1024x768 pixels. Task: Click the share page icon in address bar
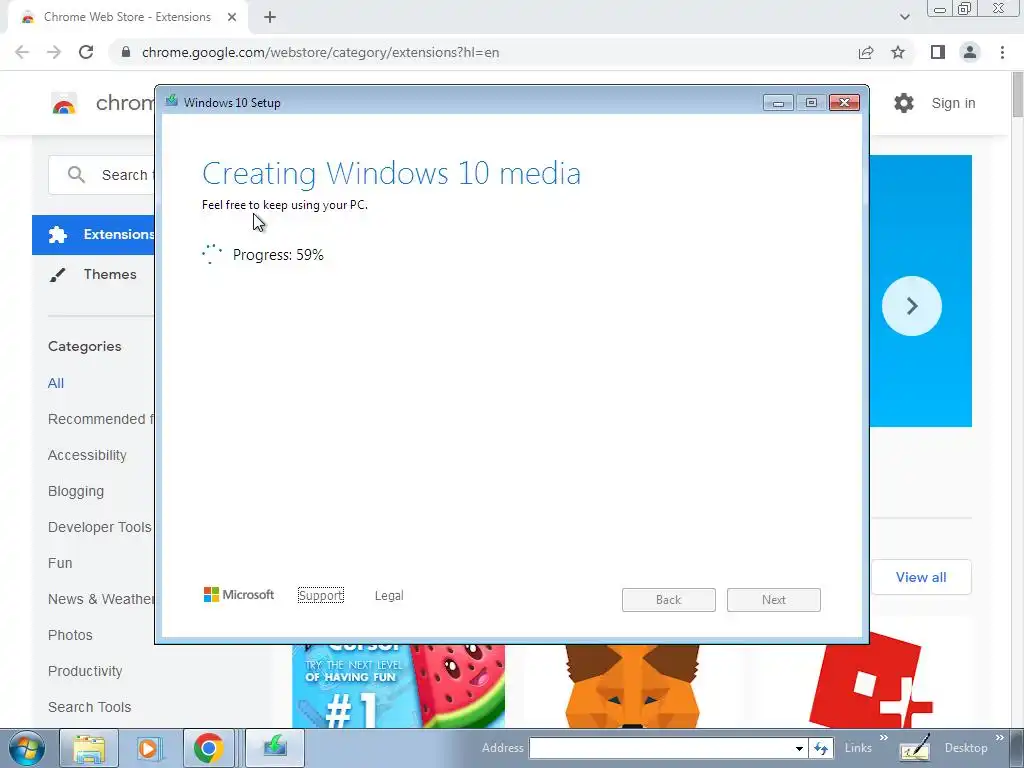pos(866,52)
